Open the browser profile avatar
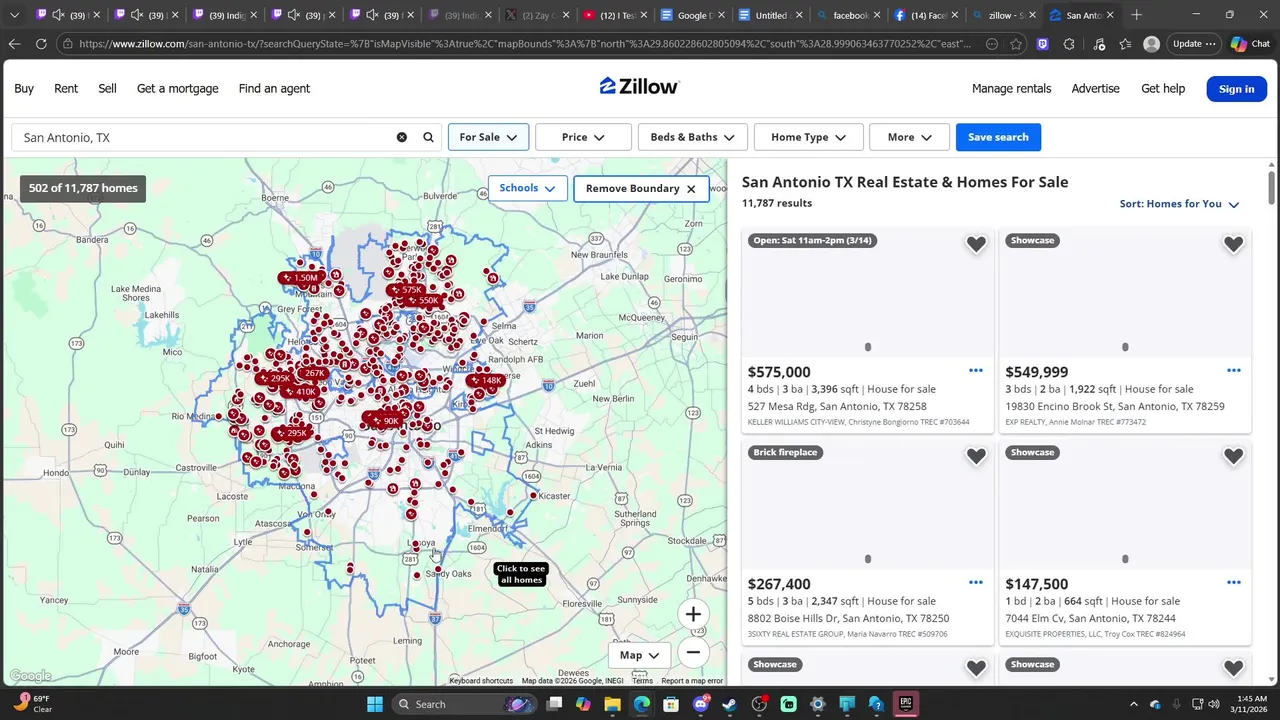The height and width of the screenshot is (720, 1280). 1151,44
